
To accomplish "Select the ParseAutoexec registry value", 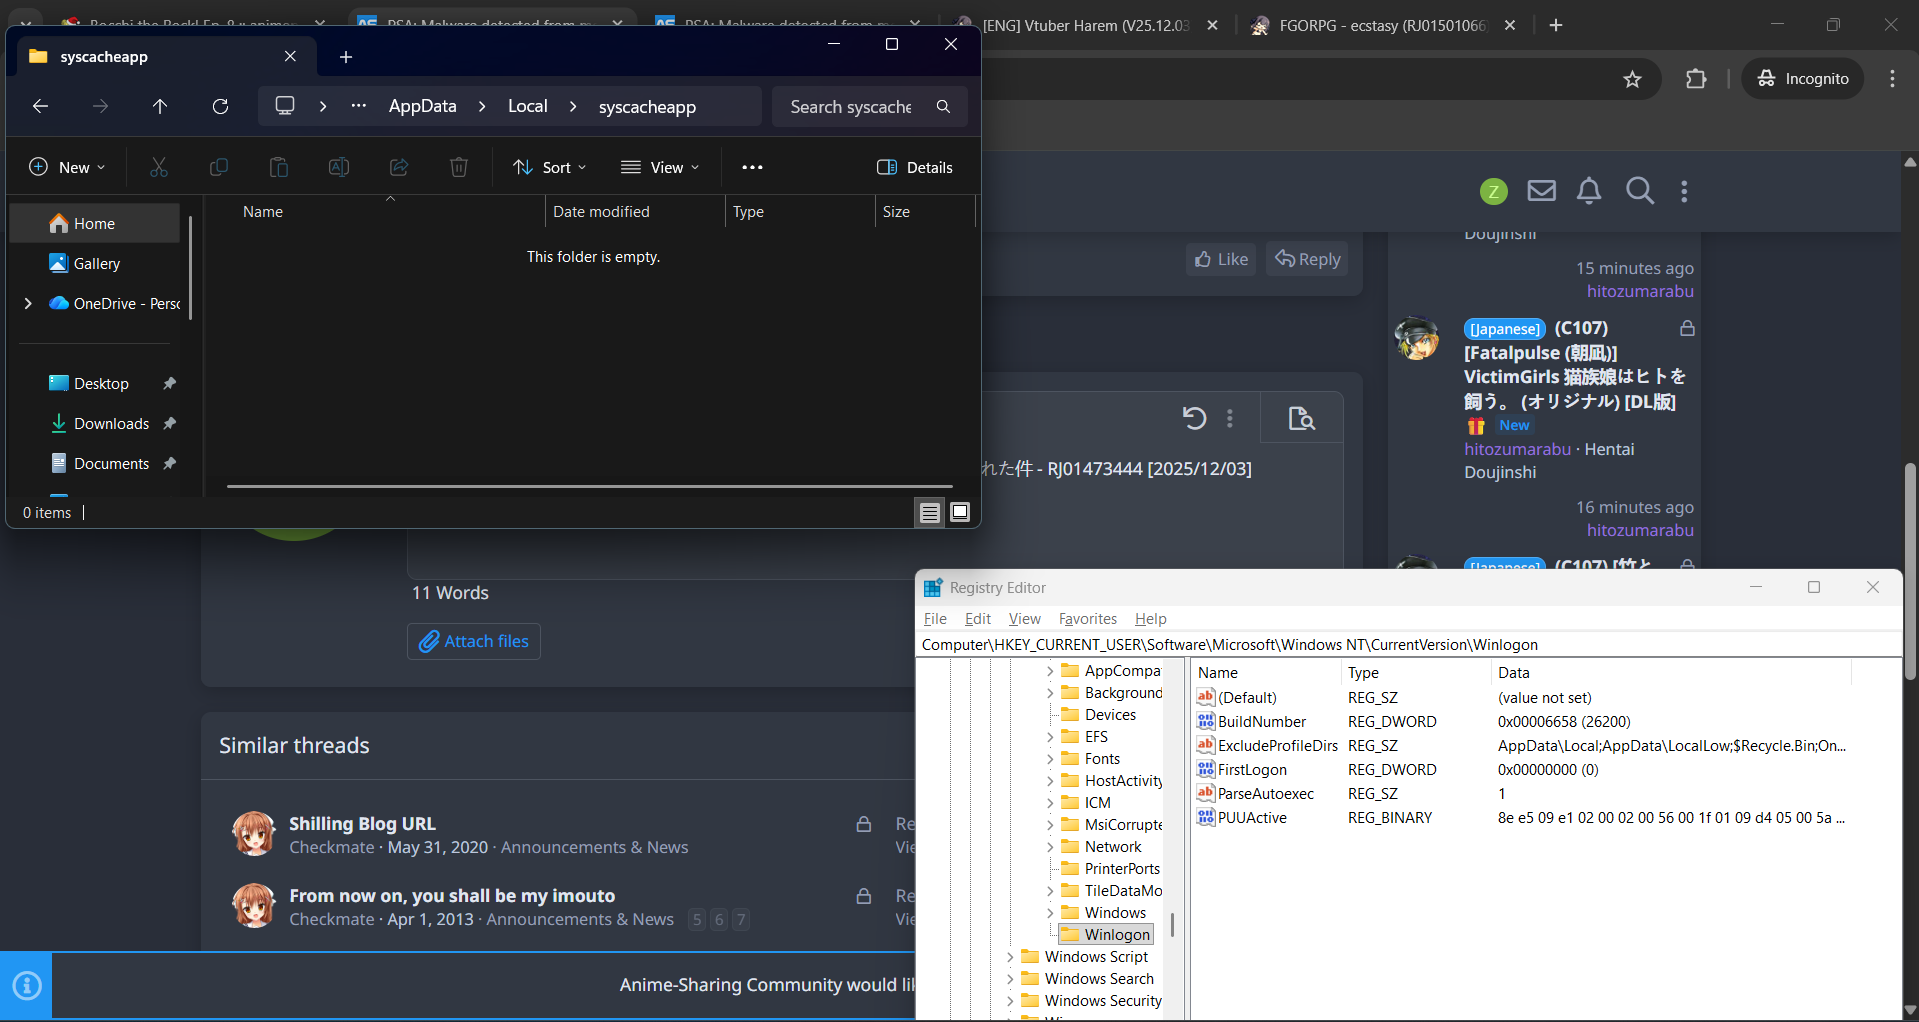I will [1266, 793].
